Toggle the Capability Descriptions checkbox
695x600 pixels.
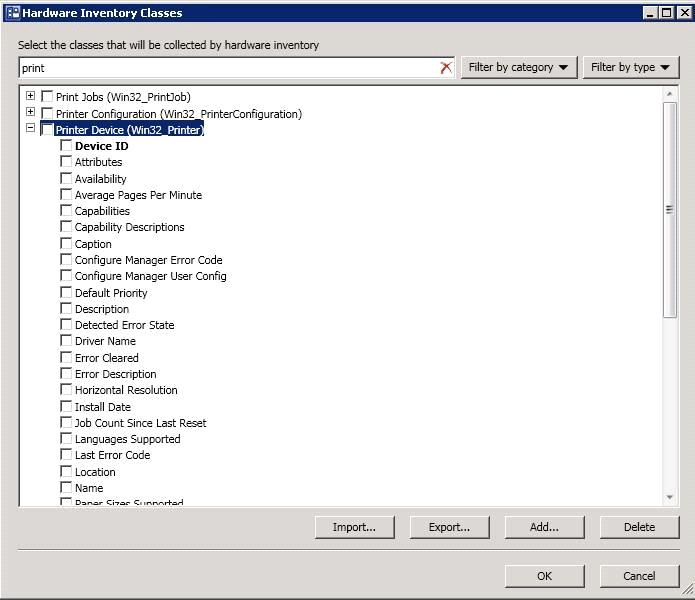[x=66, y=226]
